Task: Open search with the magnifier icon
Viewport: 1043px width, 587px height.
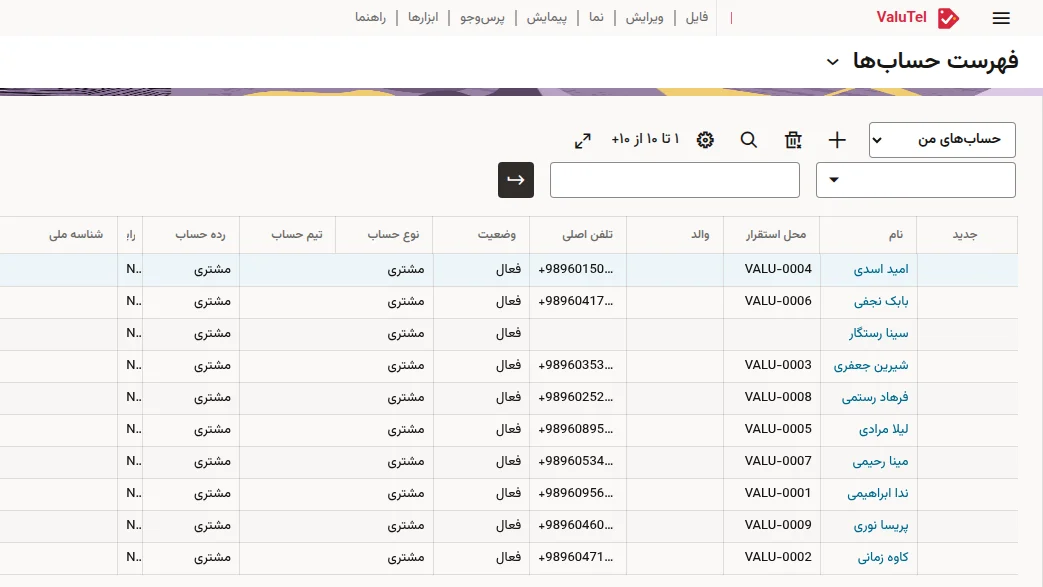Action: 749,140
